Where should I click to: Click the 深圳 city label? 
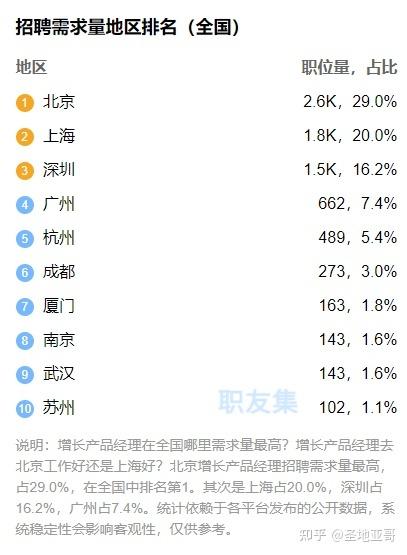(59, 170)
